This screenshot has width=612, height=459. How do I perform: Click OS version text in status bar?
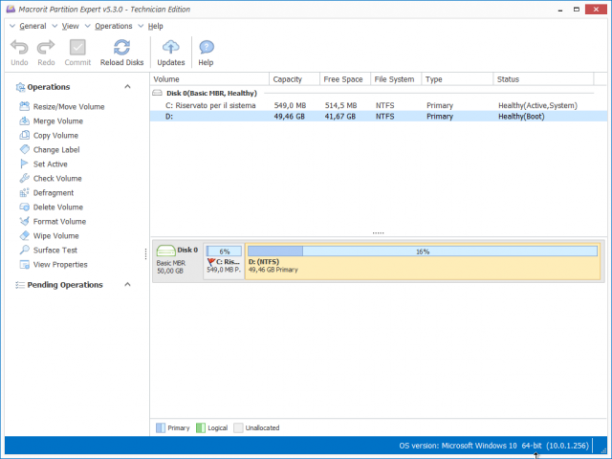pyautogui.click(x=494, y=446)
